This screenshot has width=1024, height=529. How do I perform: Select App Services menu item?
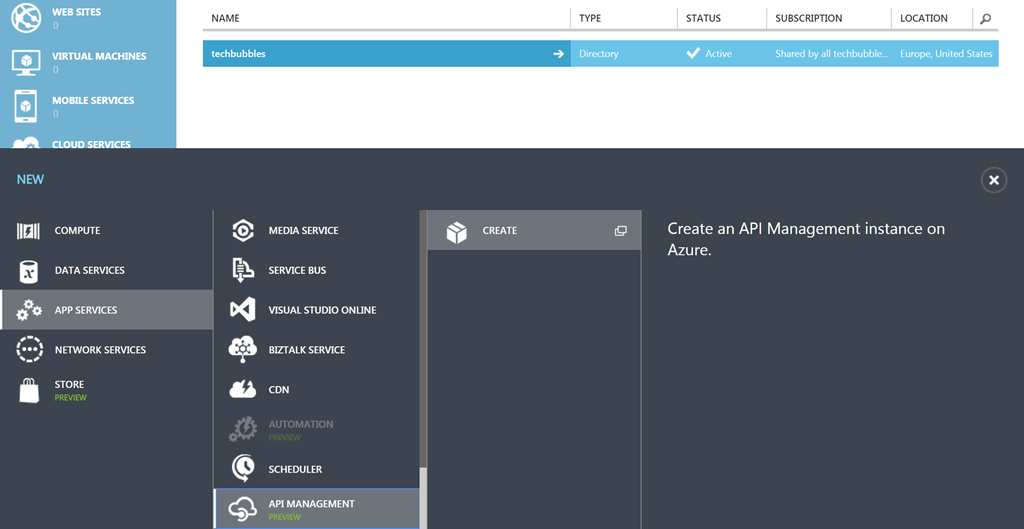[106, 310]
